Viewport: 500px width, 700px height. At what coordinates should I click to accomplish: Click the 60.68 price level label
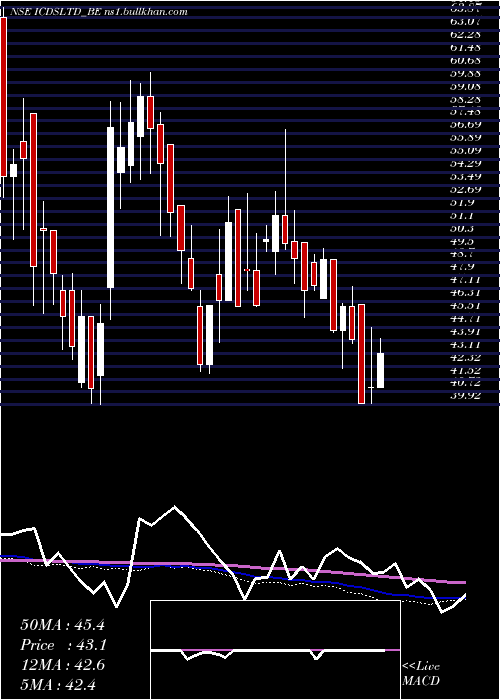click(467, 59)
